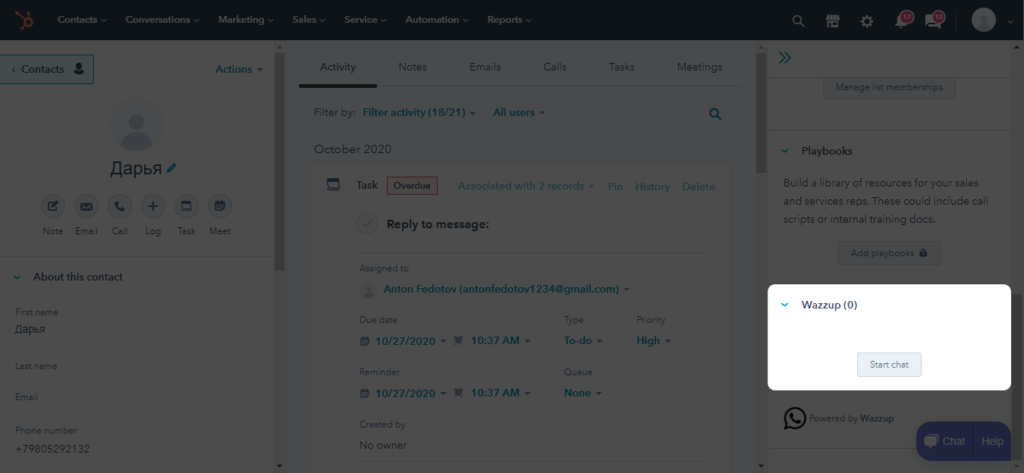Click the Phone number field value

click(x=52, y=449)
